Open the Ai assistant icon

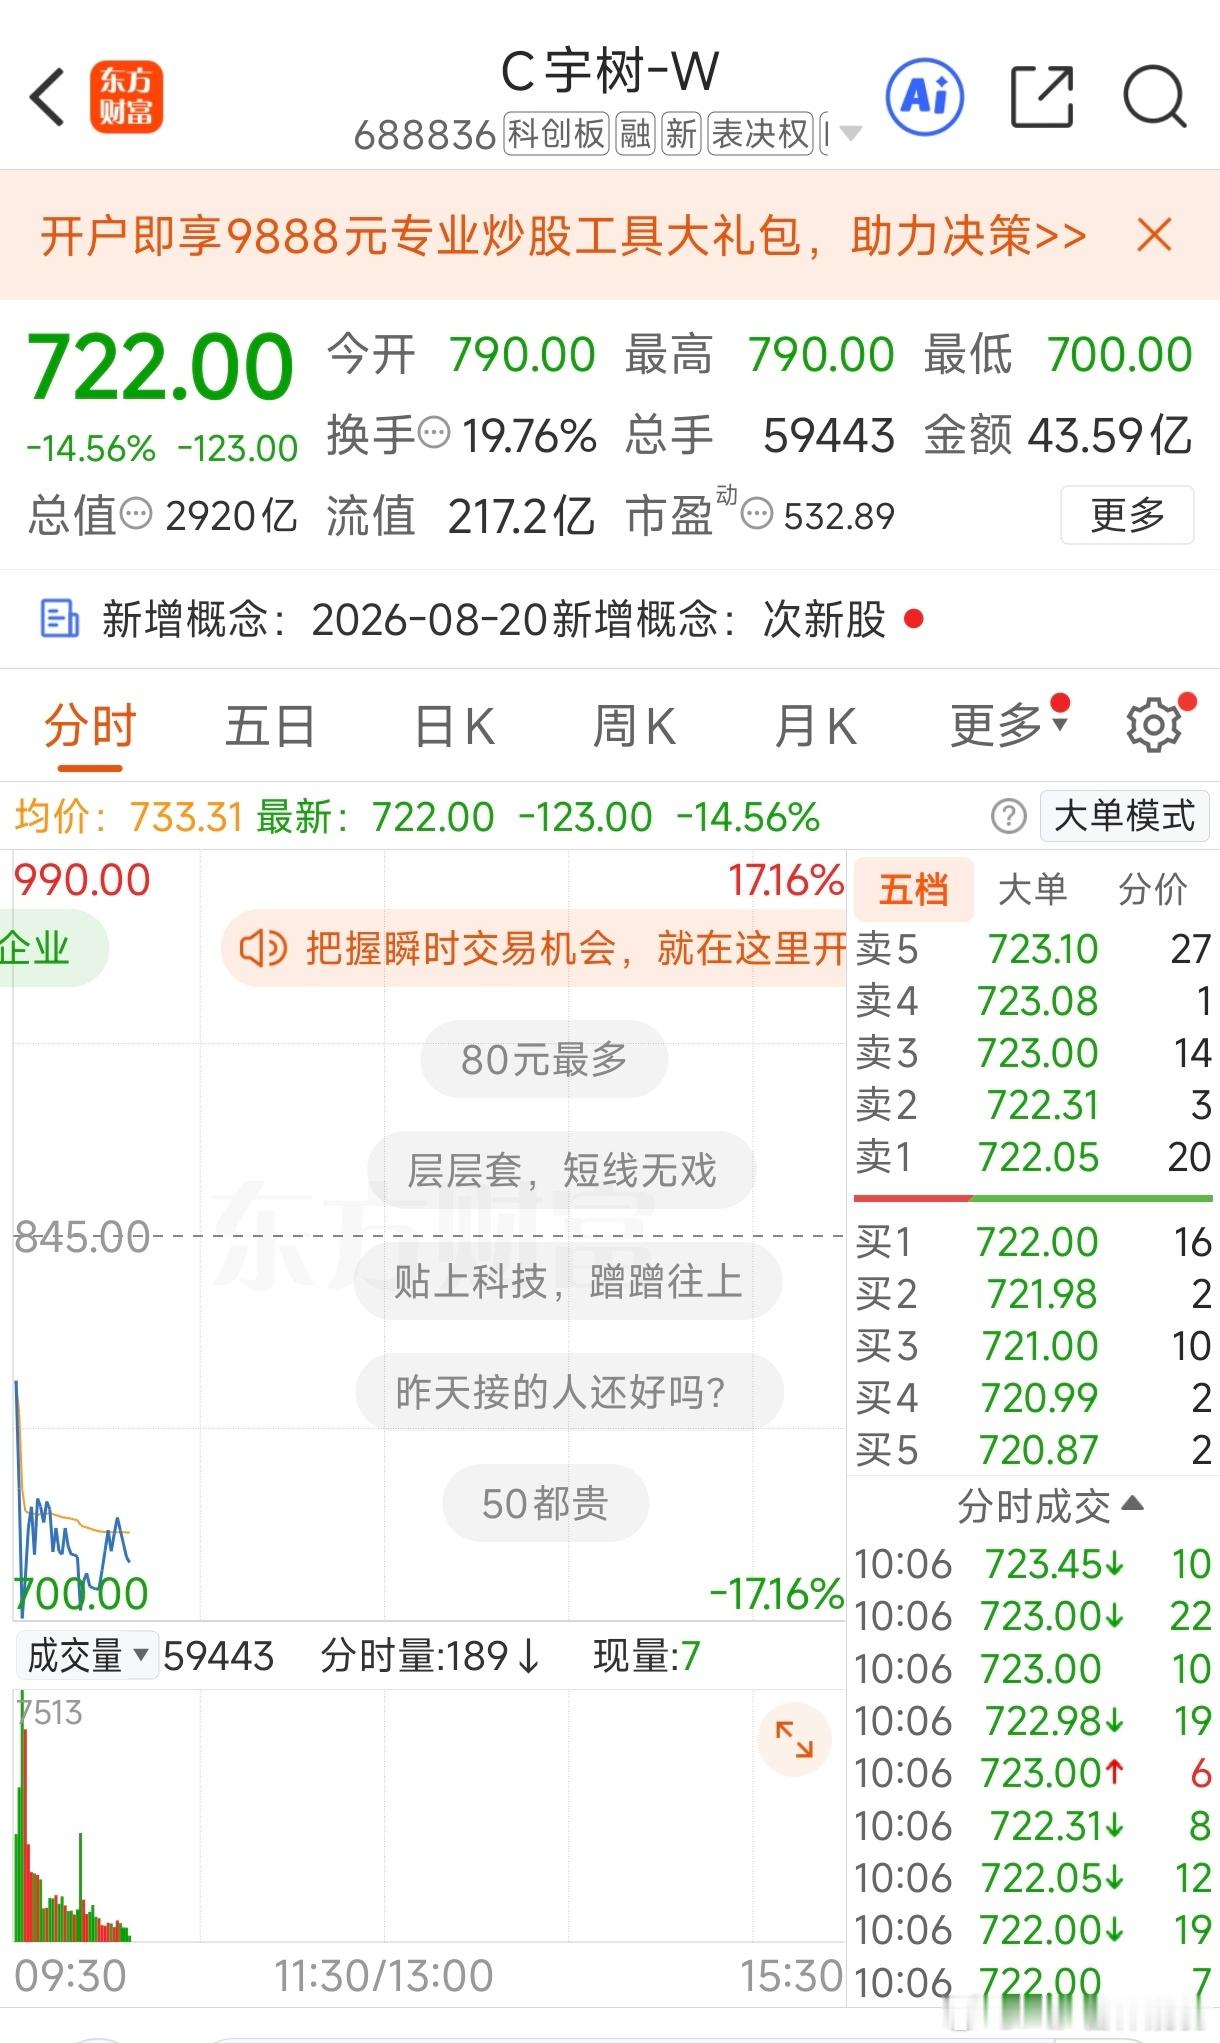click(x=925, y=97)
